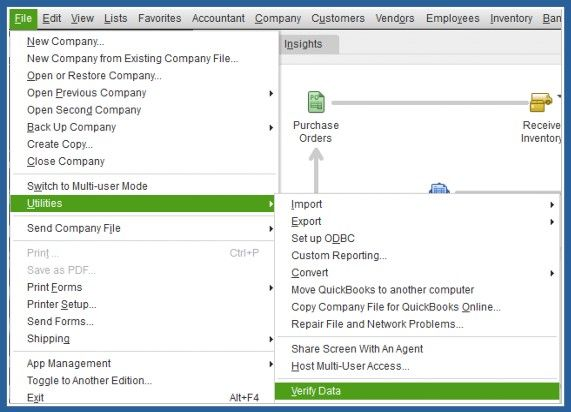The width and height of the screenshot is (571, 412).
Task: Expand App Management submenu arrow
Action: tap(271, 364)
